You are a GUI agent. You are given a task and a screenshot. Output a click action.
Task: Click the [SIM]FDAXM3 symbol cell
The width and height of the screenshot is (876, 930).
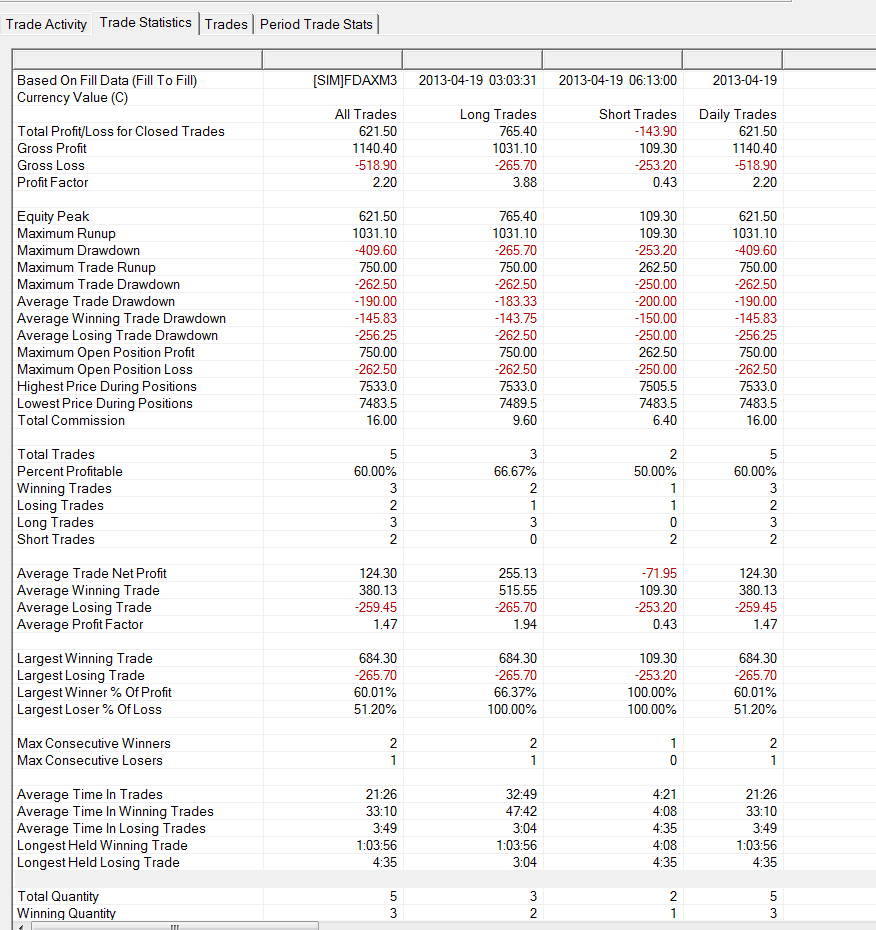355,81
